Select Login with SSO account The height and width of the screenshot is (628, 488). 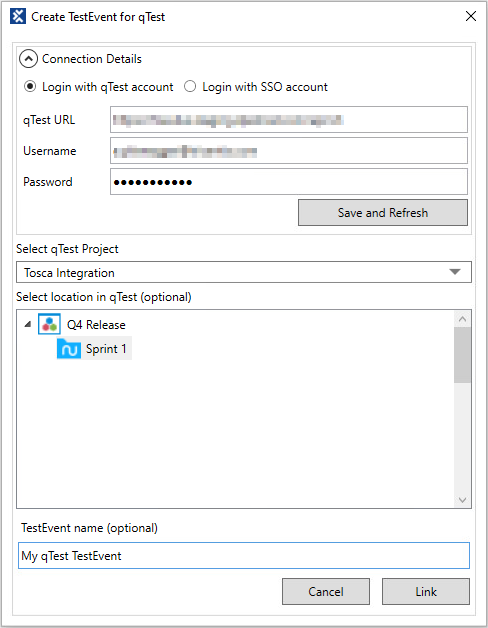(190, 87)
